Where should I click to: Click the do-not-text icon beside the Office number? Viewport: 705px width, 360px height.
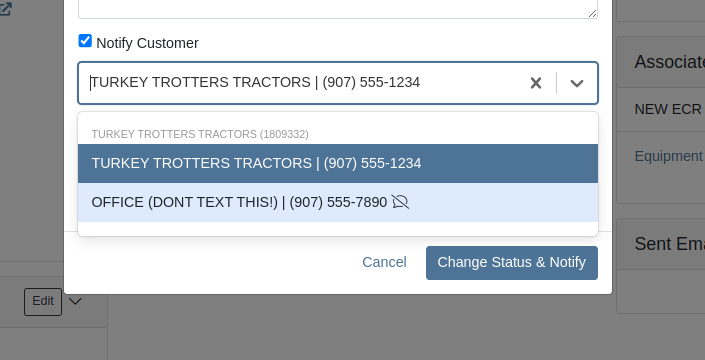pos(400,202)
